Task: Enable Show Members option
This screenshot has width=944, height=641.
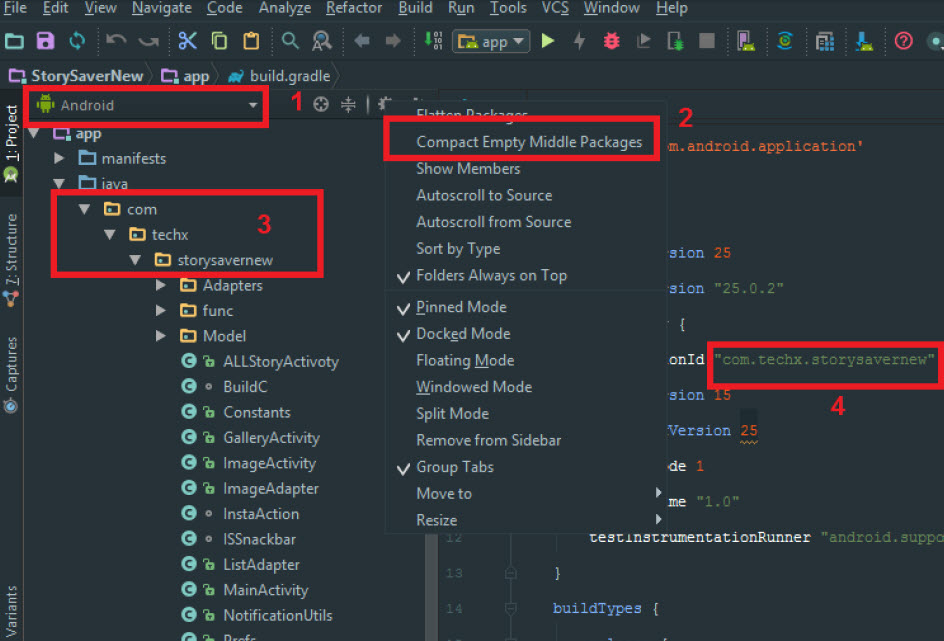Action: [468, 169]
